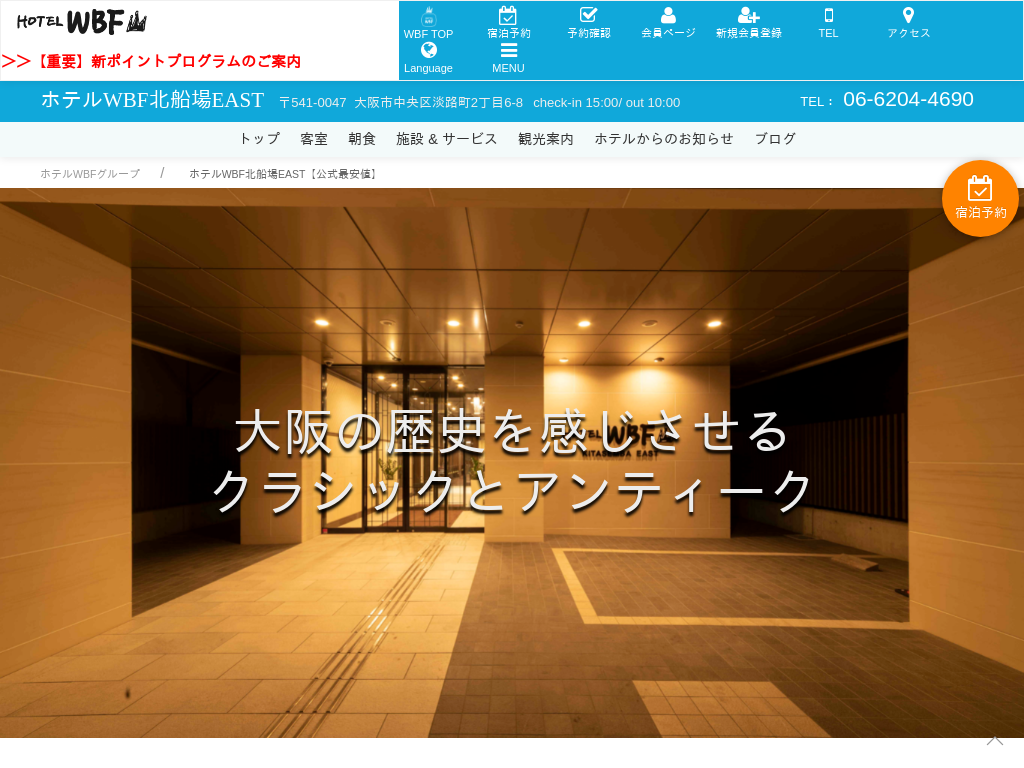Image resolution: width=1024 pixels, height=768 pixels.
Task: Click the headline クラシックとアンティーク
Action: click(512, 490)
